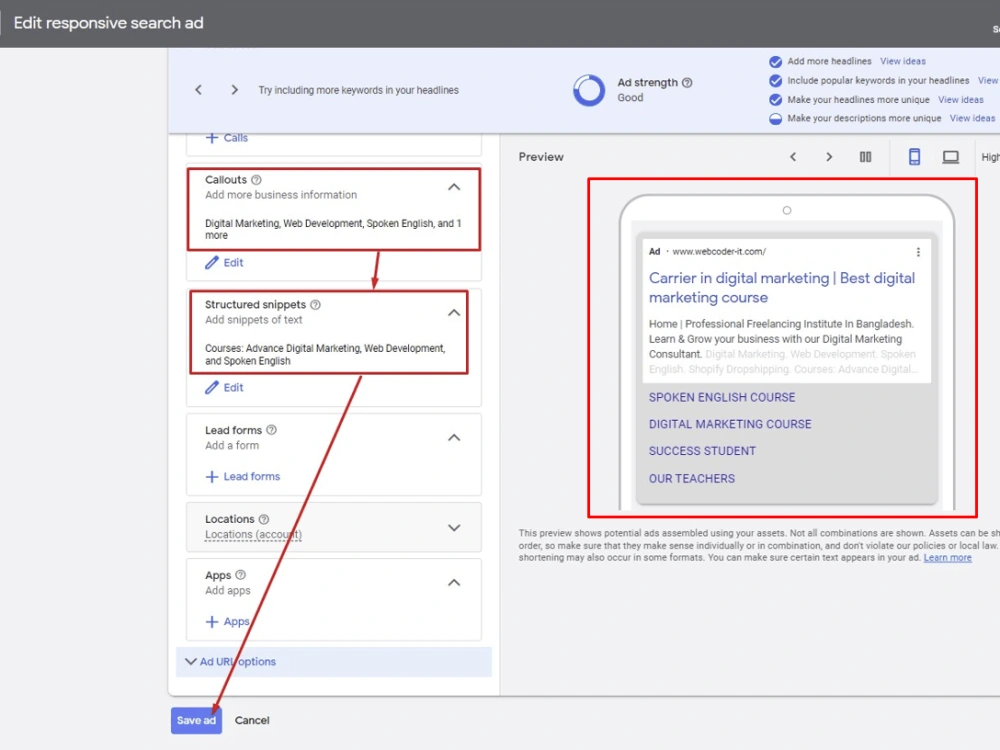The image size is (1000, 750).
Task: Collapse the Structured snippets section
Action: tap(453, 312)
